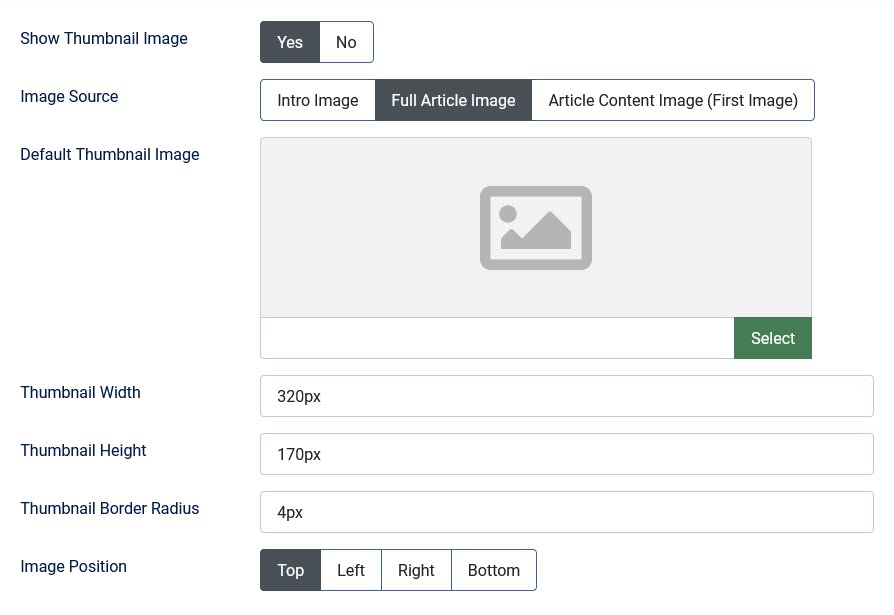
Task: Set Show Thumbnail Image to No
Action: point(346,42)
